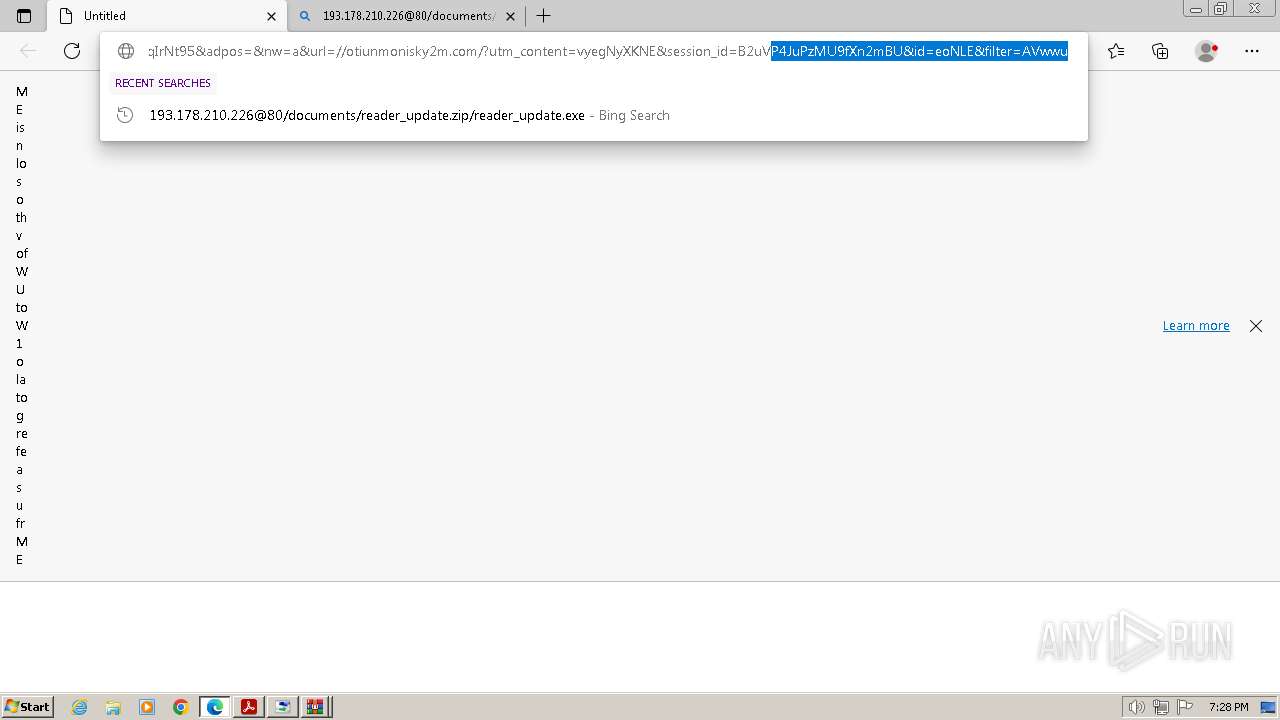Open the tab actions menu icon
This screenshot has width=1280, height=720.
point(24,16)
